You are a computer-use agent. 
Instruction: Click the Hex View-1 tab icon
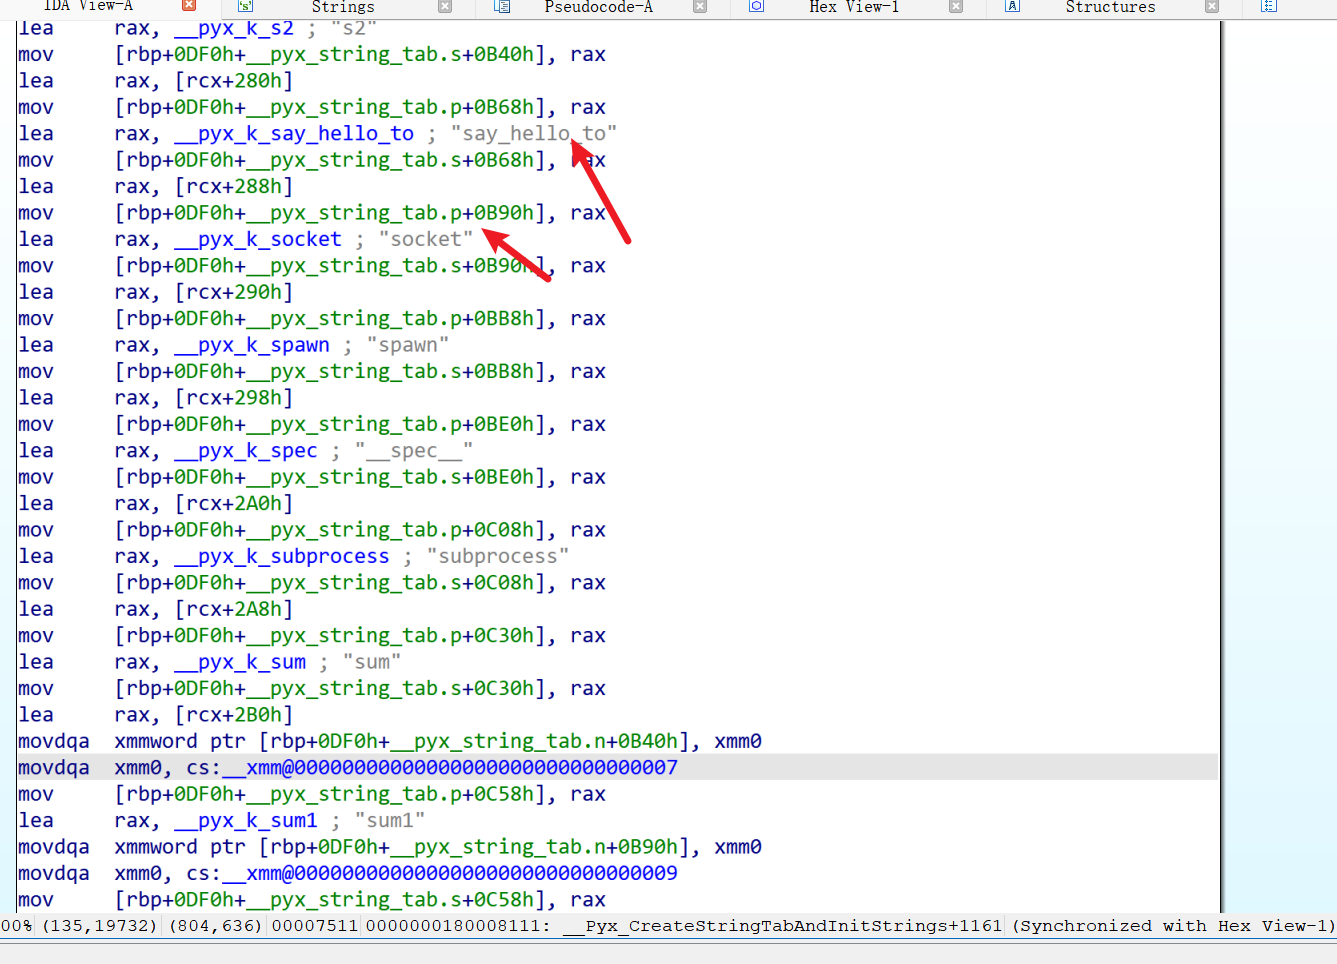757,6
